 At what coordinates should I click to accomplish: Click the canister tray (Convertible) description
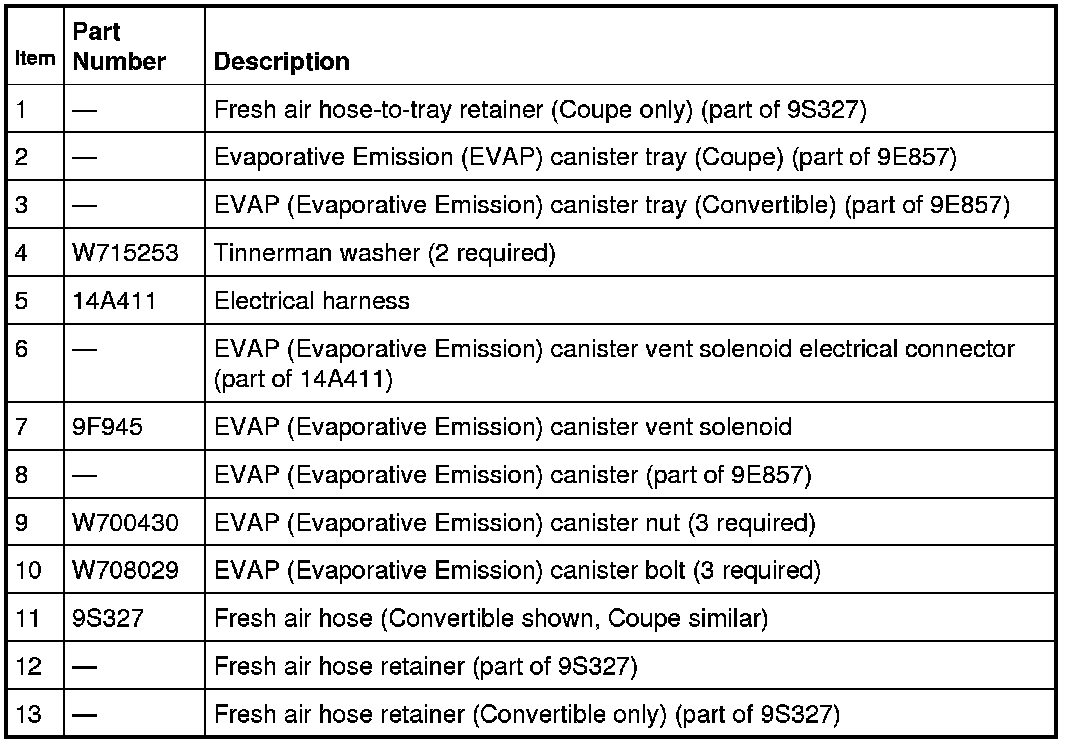[612, 205]
